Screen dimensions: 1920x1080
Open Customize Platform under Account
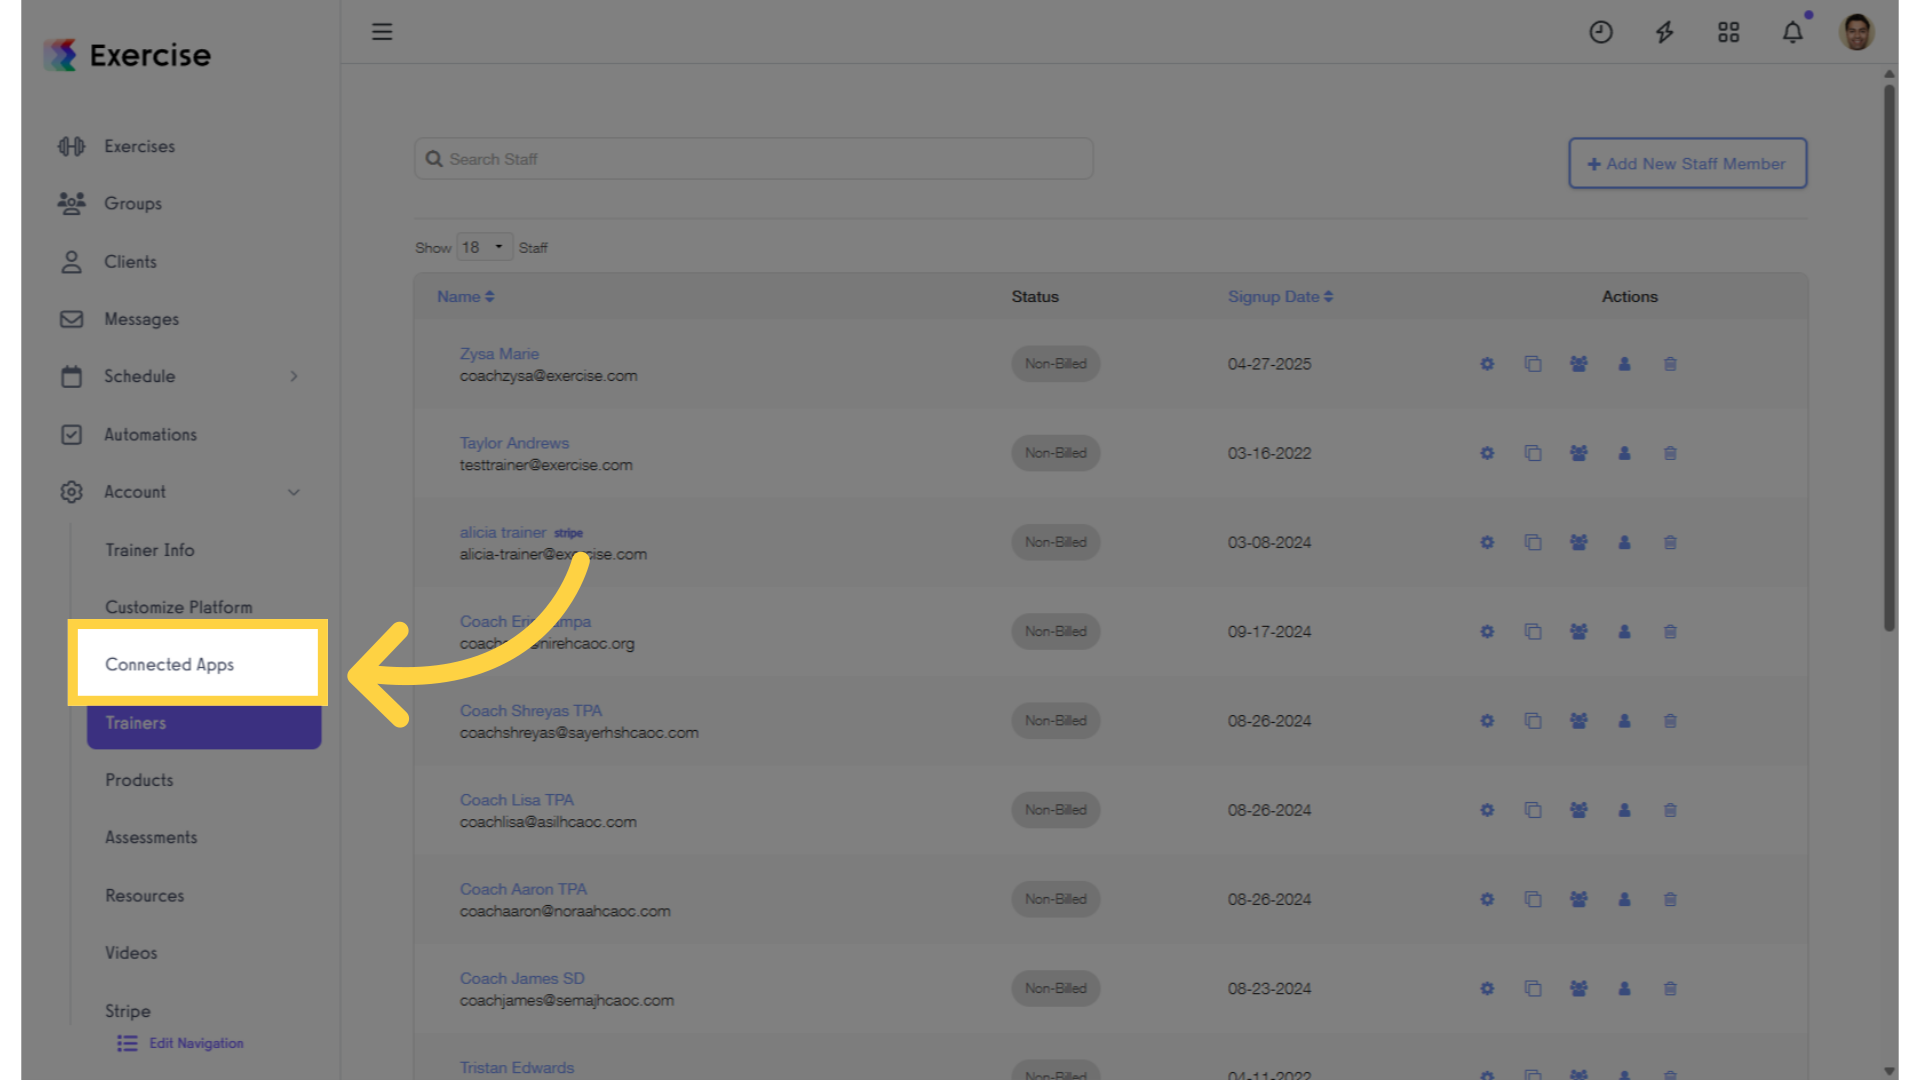(179, 607)
